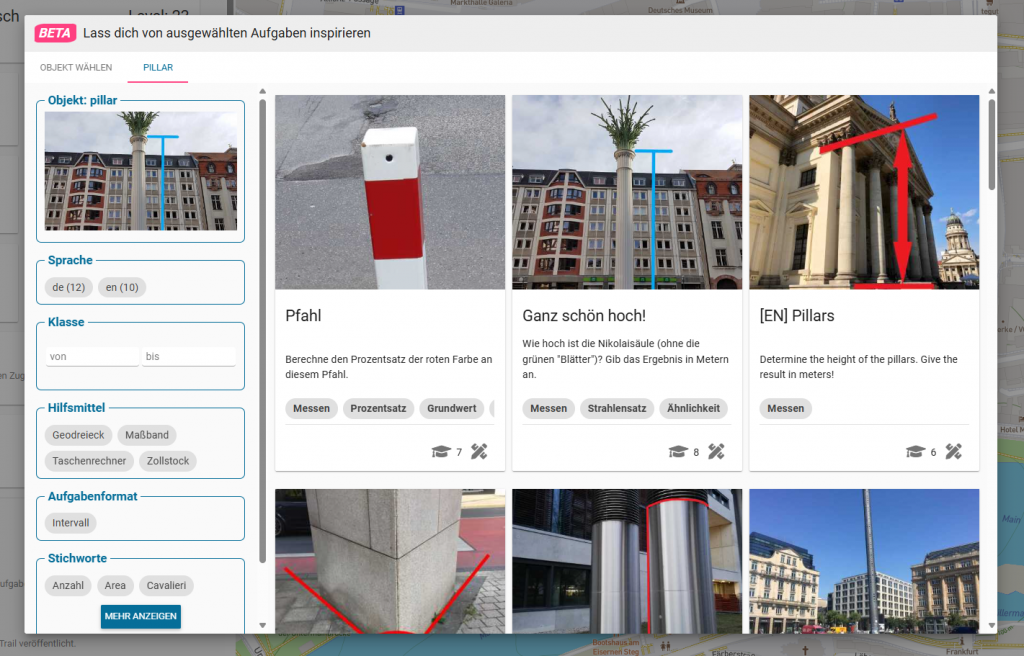Click the pink BETA badge
1024x656 pixels.
[x=55, y=33]
